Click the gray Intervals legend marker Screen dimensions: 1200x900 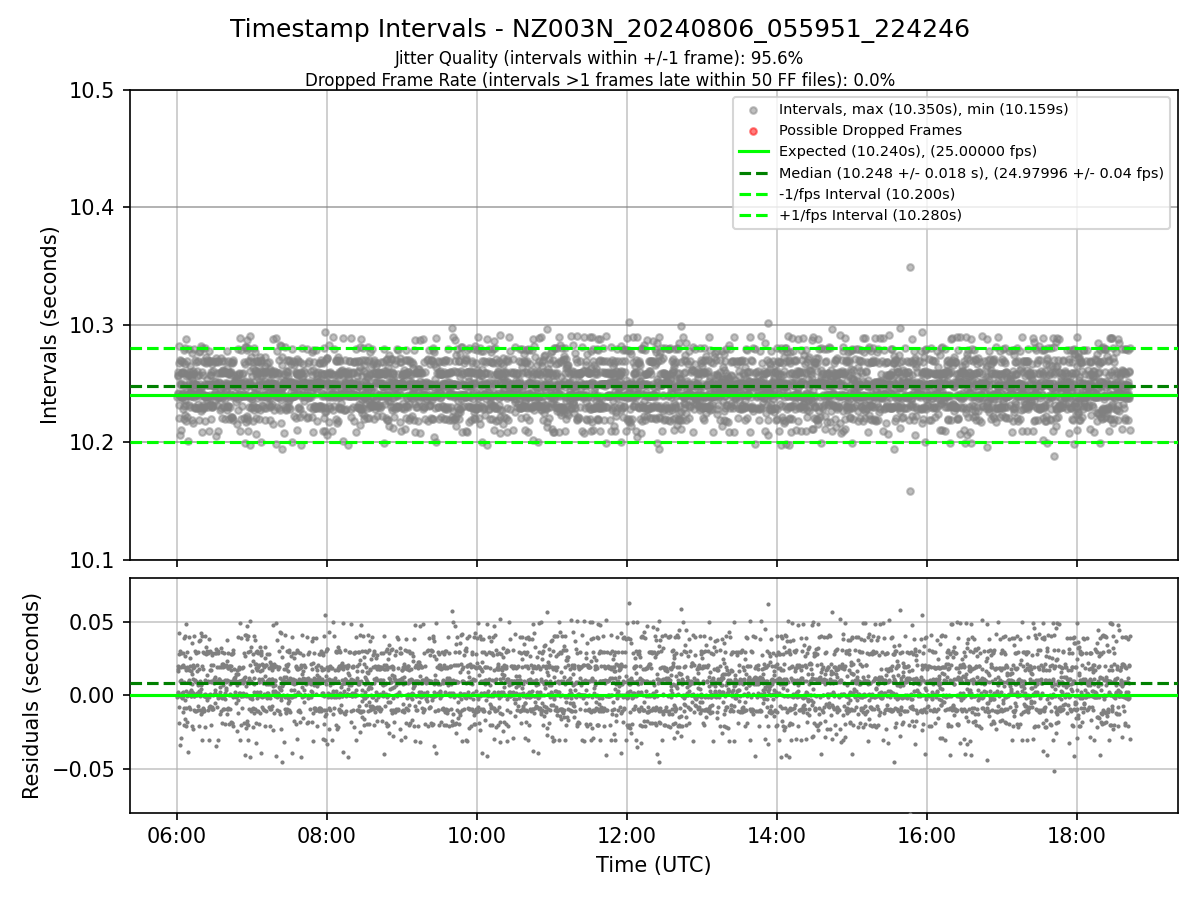pos(754,109)
